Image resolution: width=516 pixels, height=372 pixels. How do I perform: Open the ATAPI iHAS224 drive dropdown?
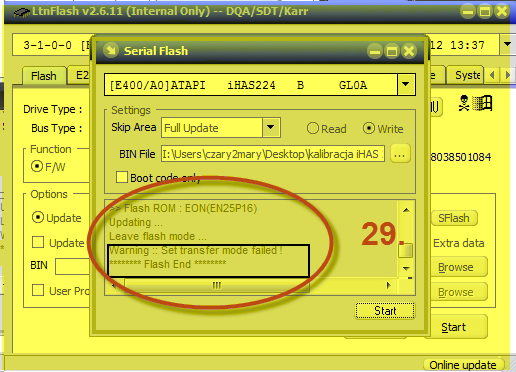(406, 85)
